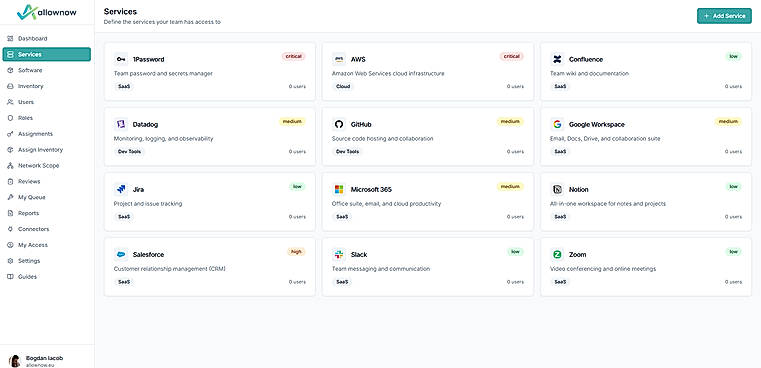Click the GitHub octocat icon

click(x=339, y=124)
